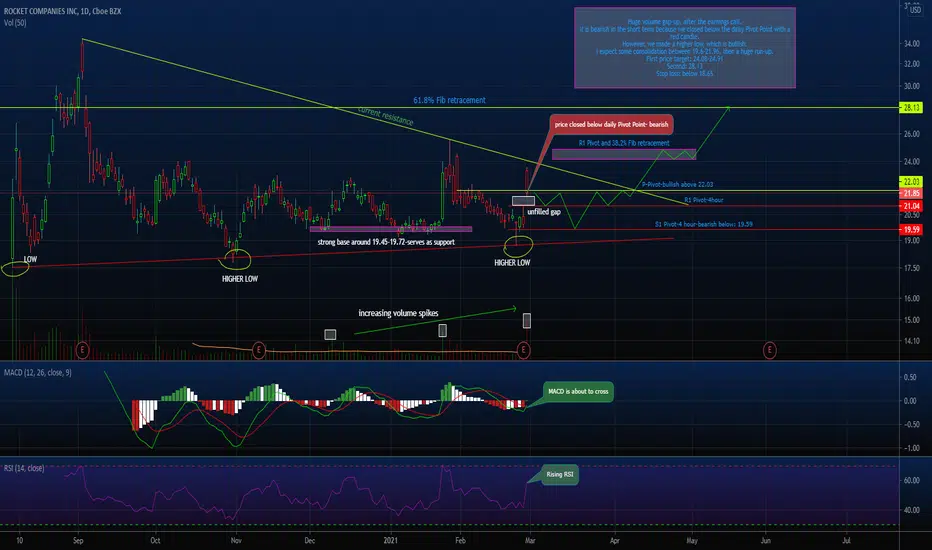The height and width of the screenshot is (550, 932).
Task: Select the blue analysis note box at top
Action: (x=685, y=48)
